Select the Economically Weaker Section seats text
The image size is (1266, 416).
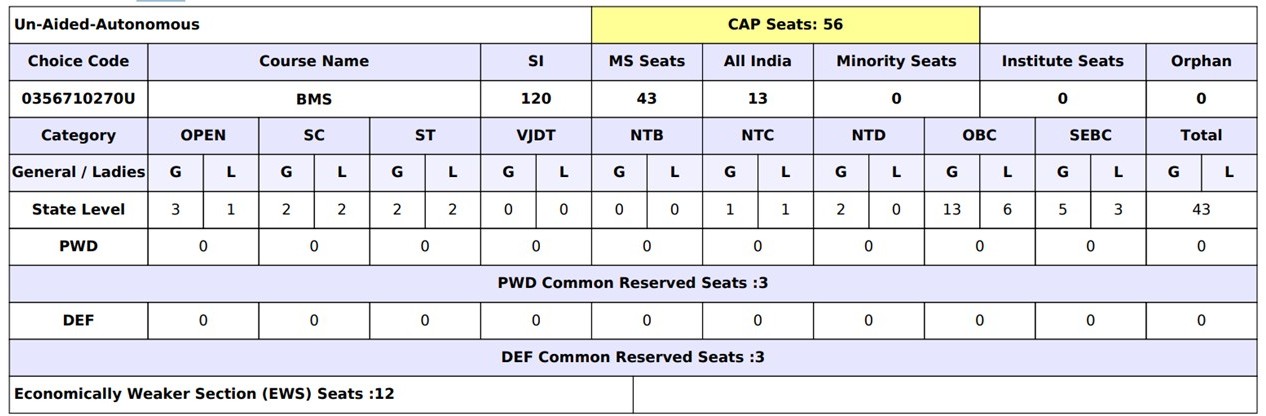pyautogui.click(x=204, y=394)
